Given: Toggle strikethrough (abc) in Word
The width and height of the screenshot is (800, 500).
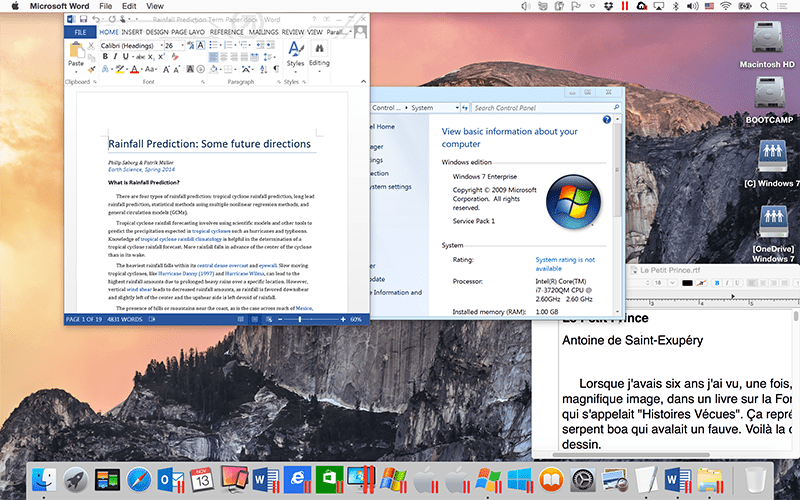Looking at the screenshot, I should coord(140,57).
